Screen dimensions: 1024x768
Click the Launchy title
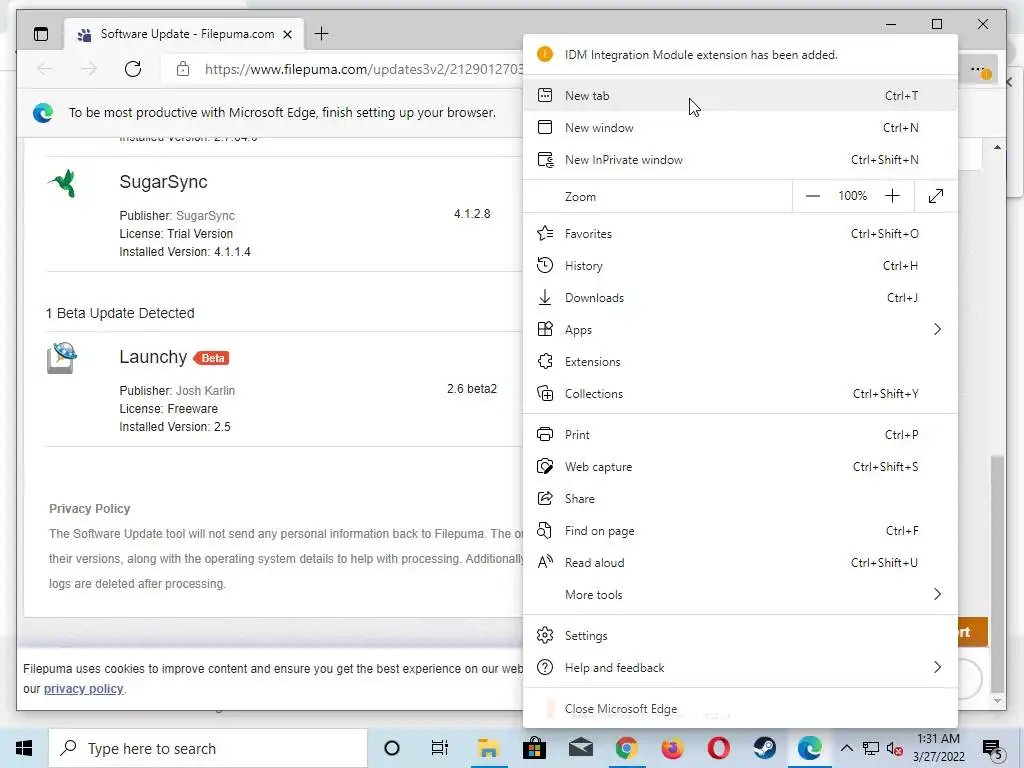click(153, 357)
